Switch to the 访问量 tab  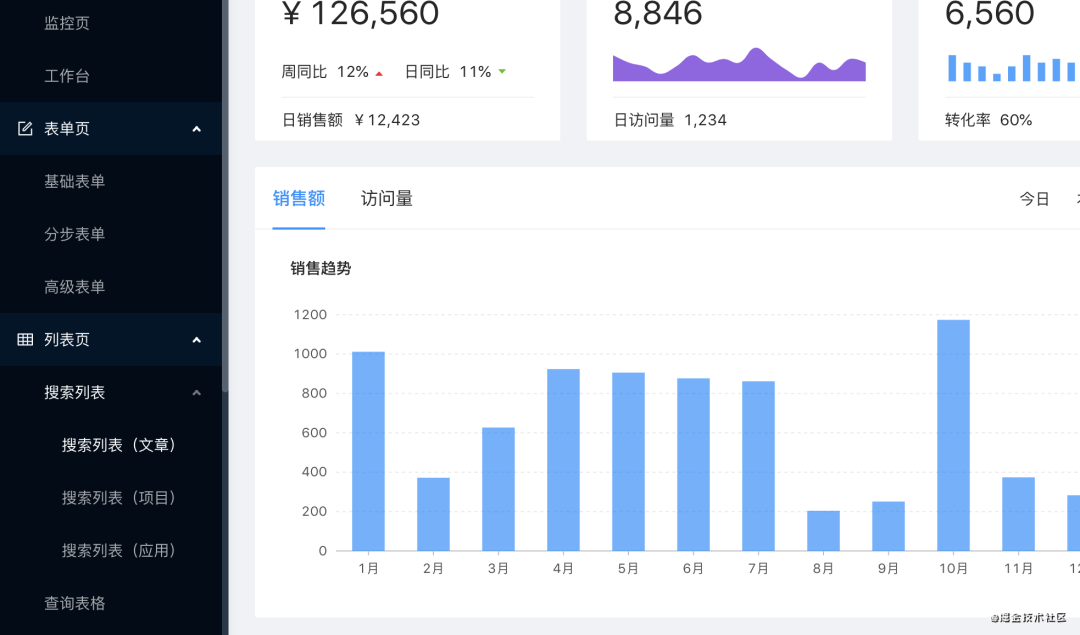(386, 199)
